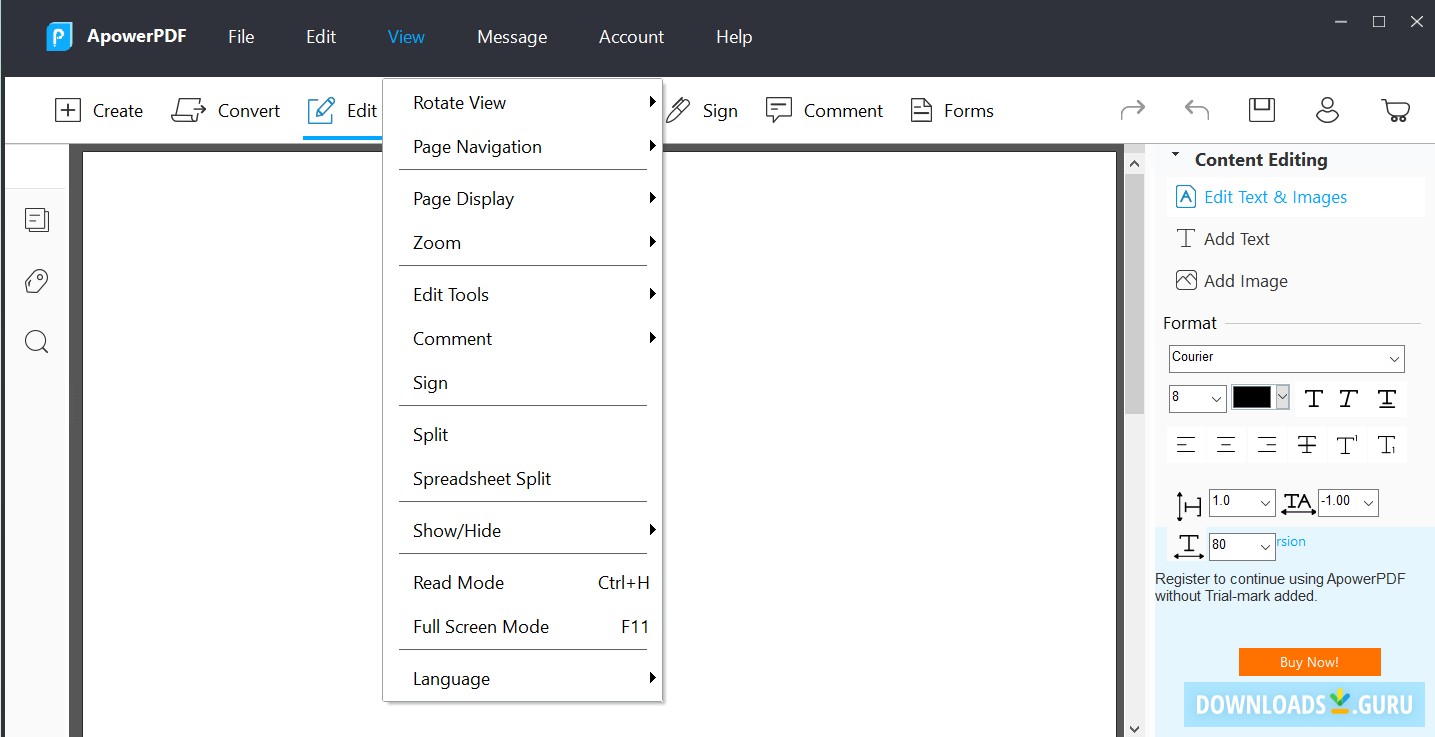
Task: Open the page thumbnails sidebar panel
Action: pos(36,219)
